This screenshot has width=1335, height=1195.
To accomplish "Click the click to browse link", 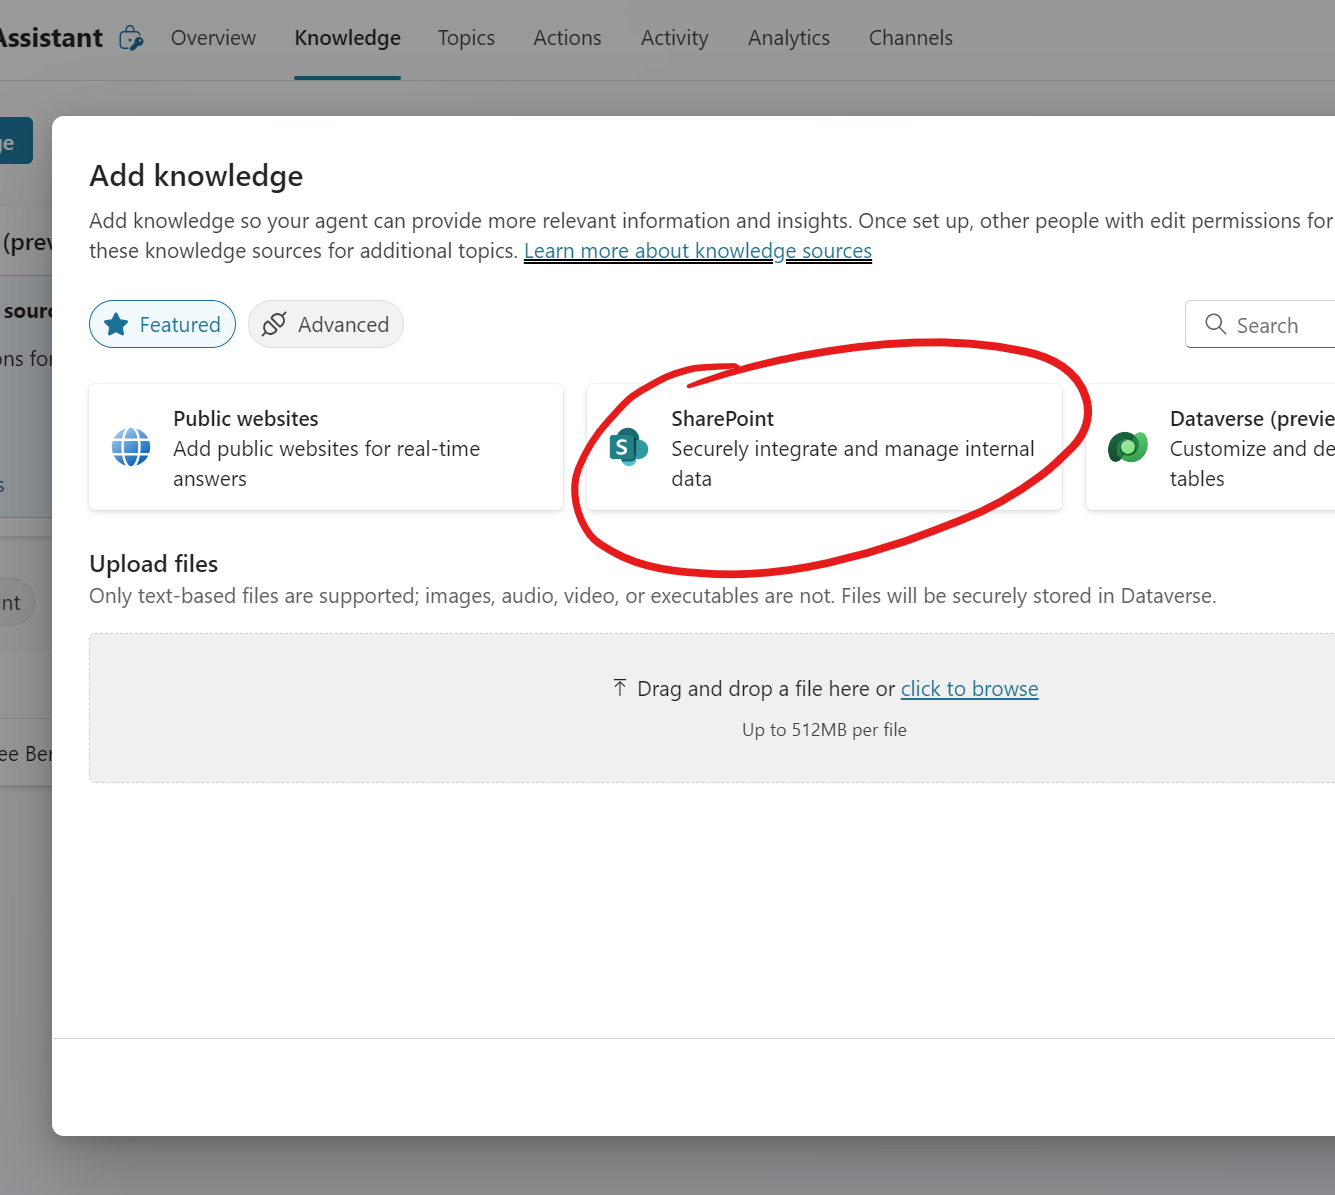I will click(969, 689).
